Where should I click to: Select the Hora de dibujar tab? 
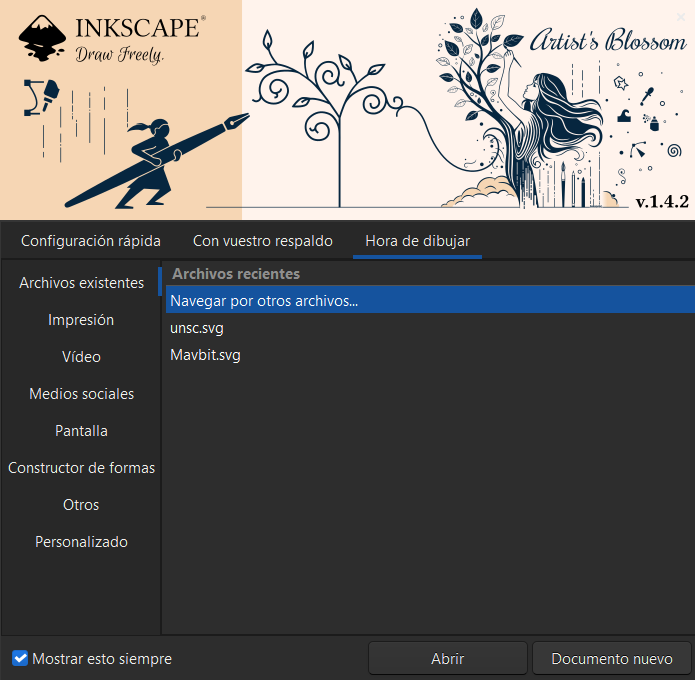pyautogui.click(x=417, y=241)
